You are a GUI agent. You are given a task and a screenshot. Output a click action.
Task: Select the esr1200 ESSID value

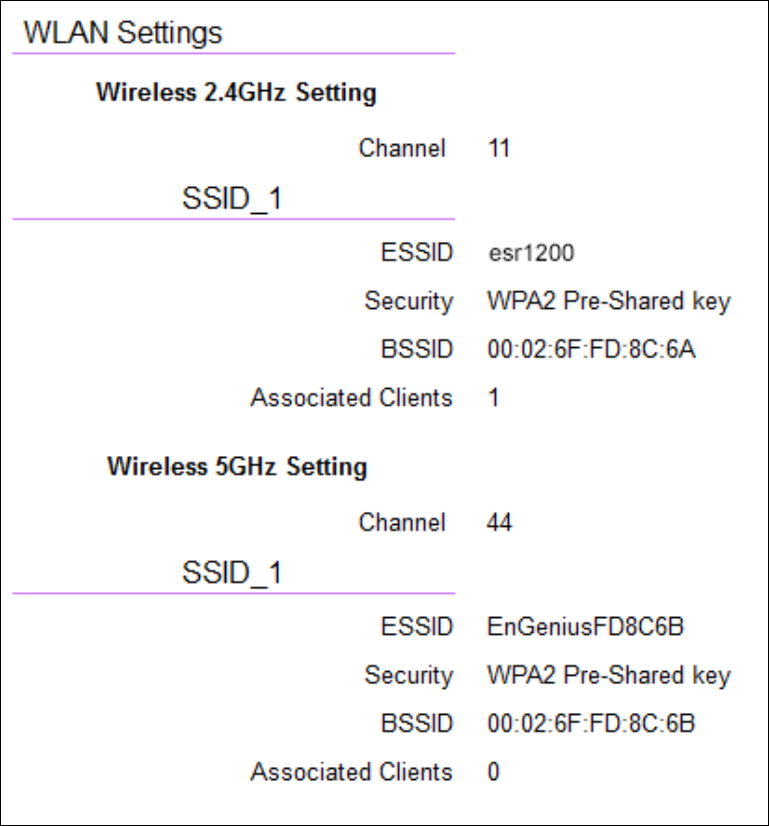530,253
